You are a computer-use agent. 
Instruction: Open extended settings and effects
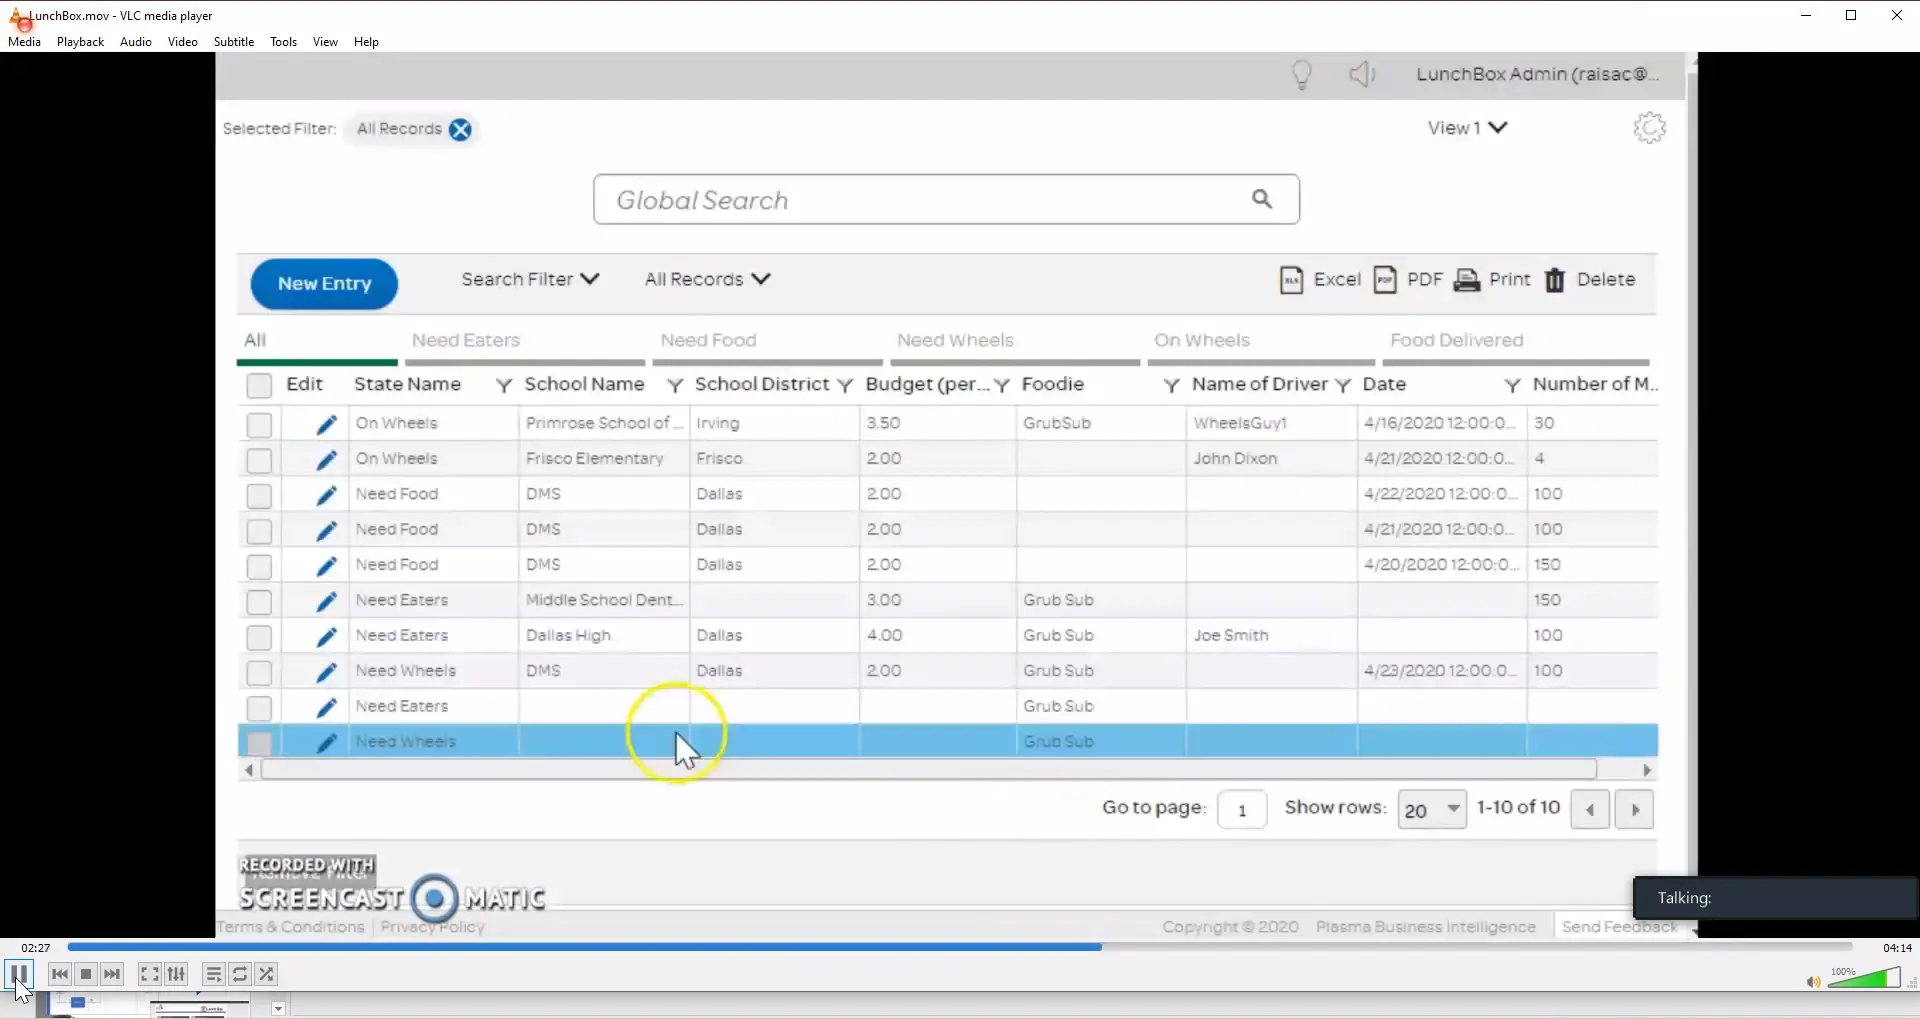(176, 974)
